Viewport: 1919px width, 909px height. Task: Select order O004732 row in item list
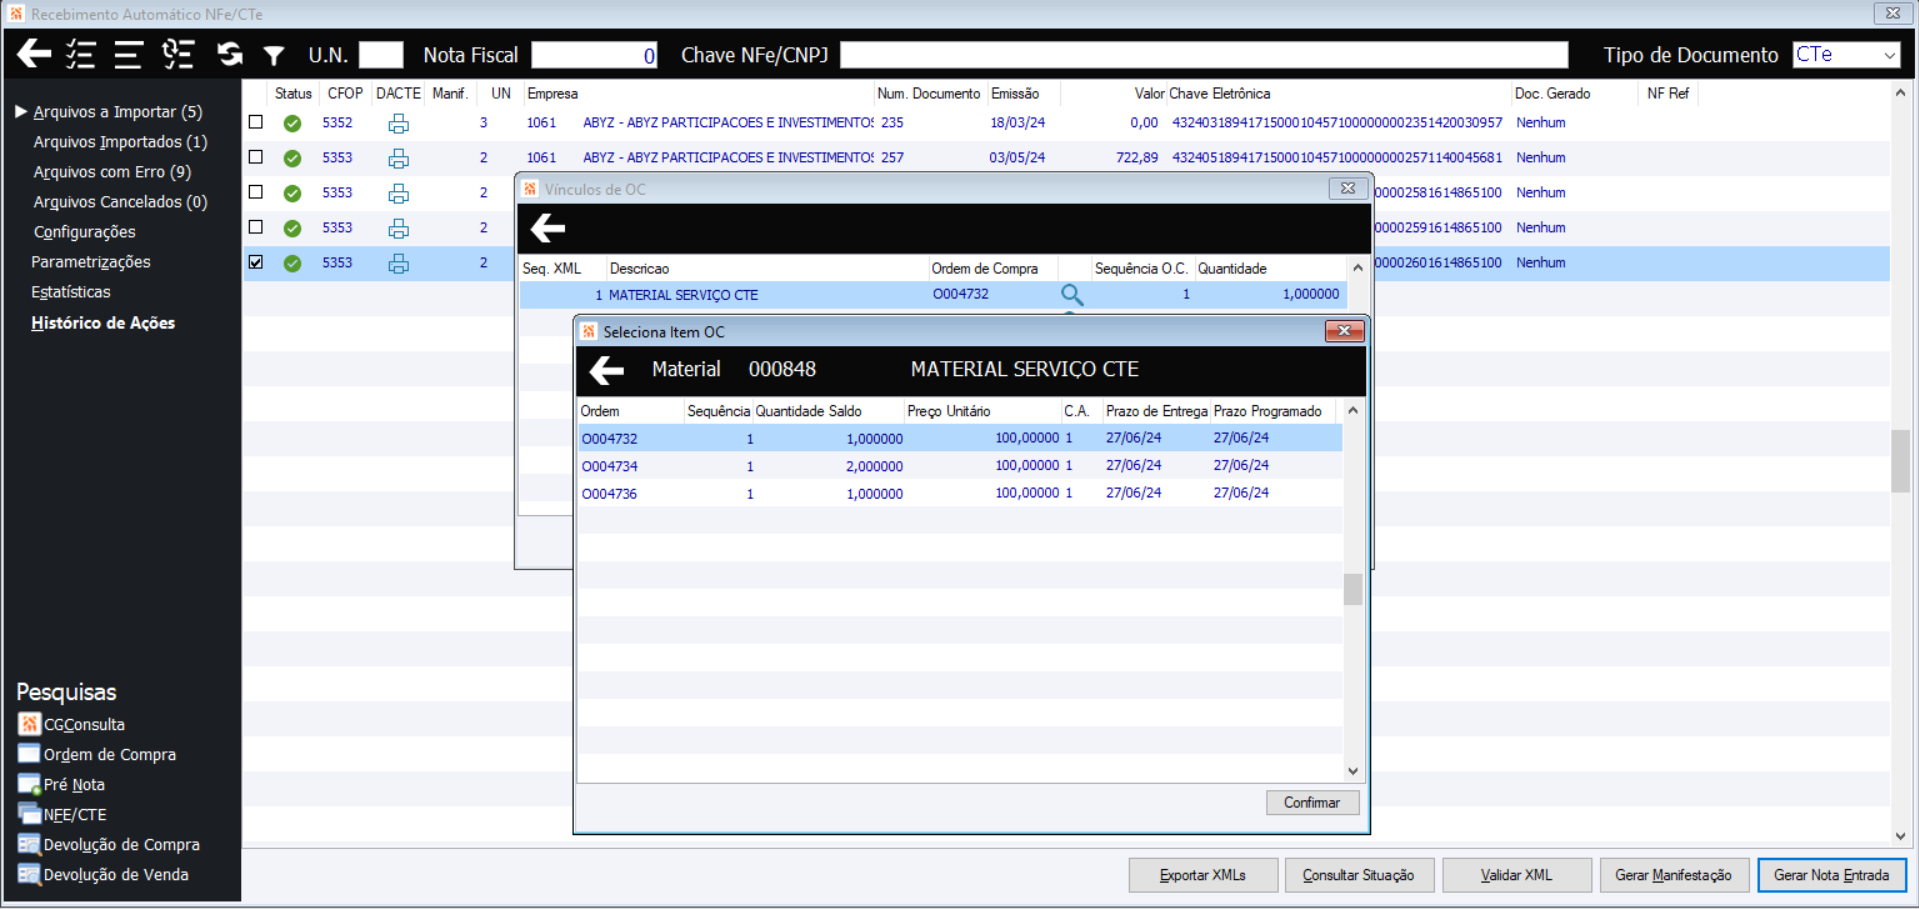pyautogui.click(x=960, y=438)
